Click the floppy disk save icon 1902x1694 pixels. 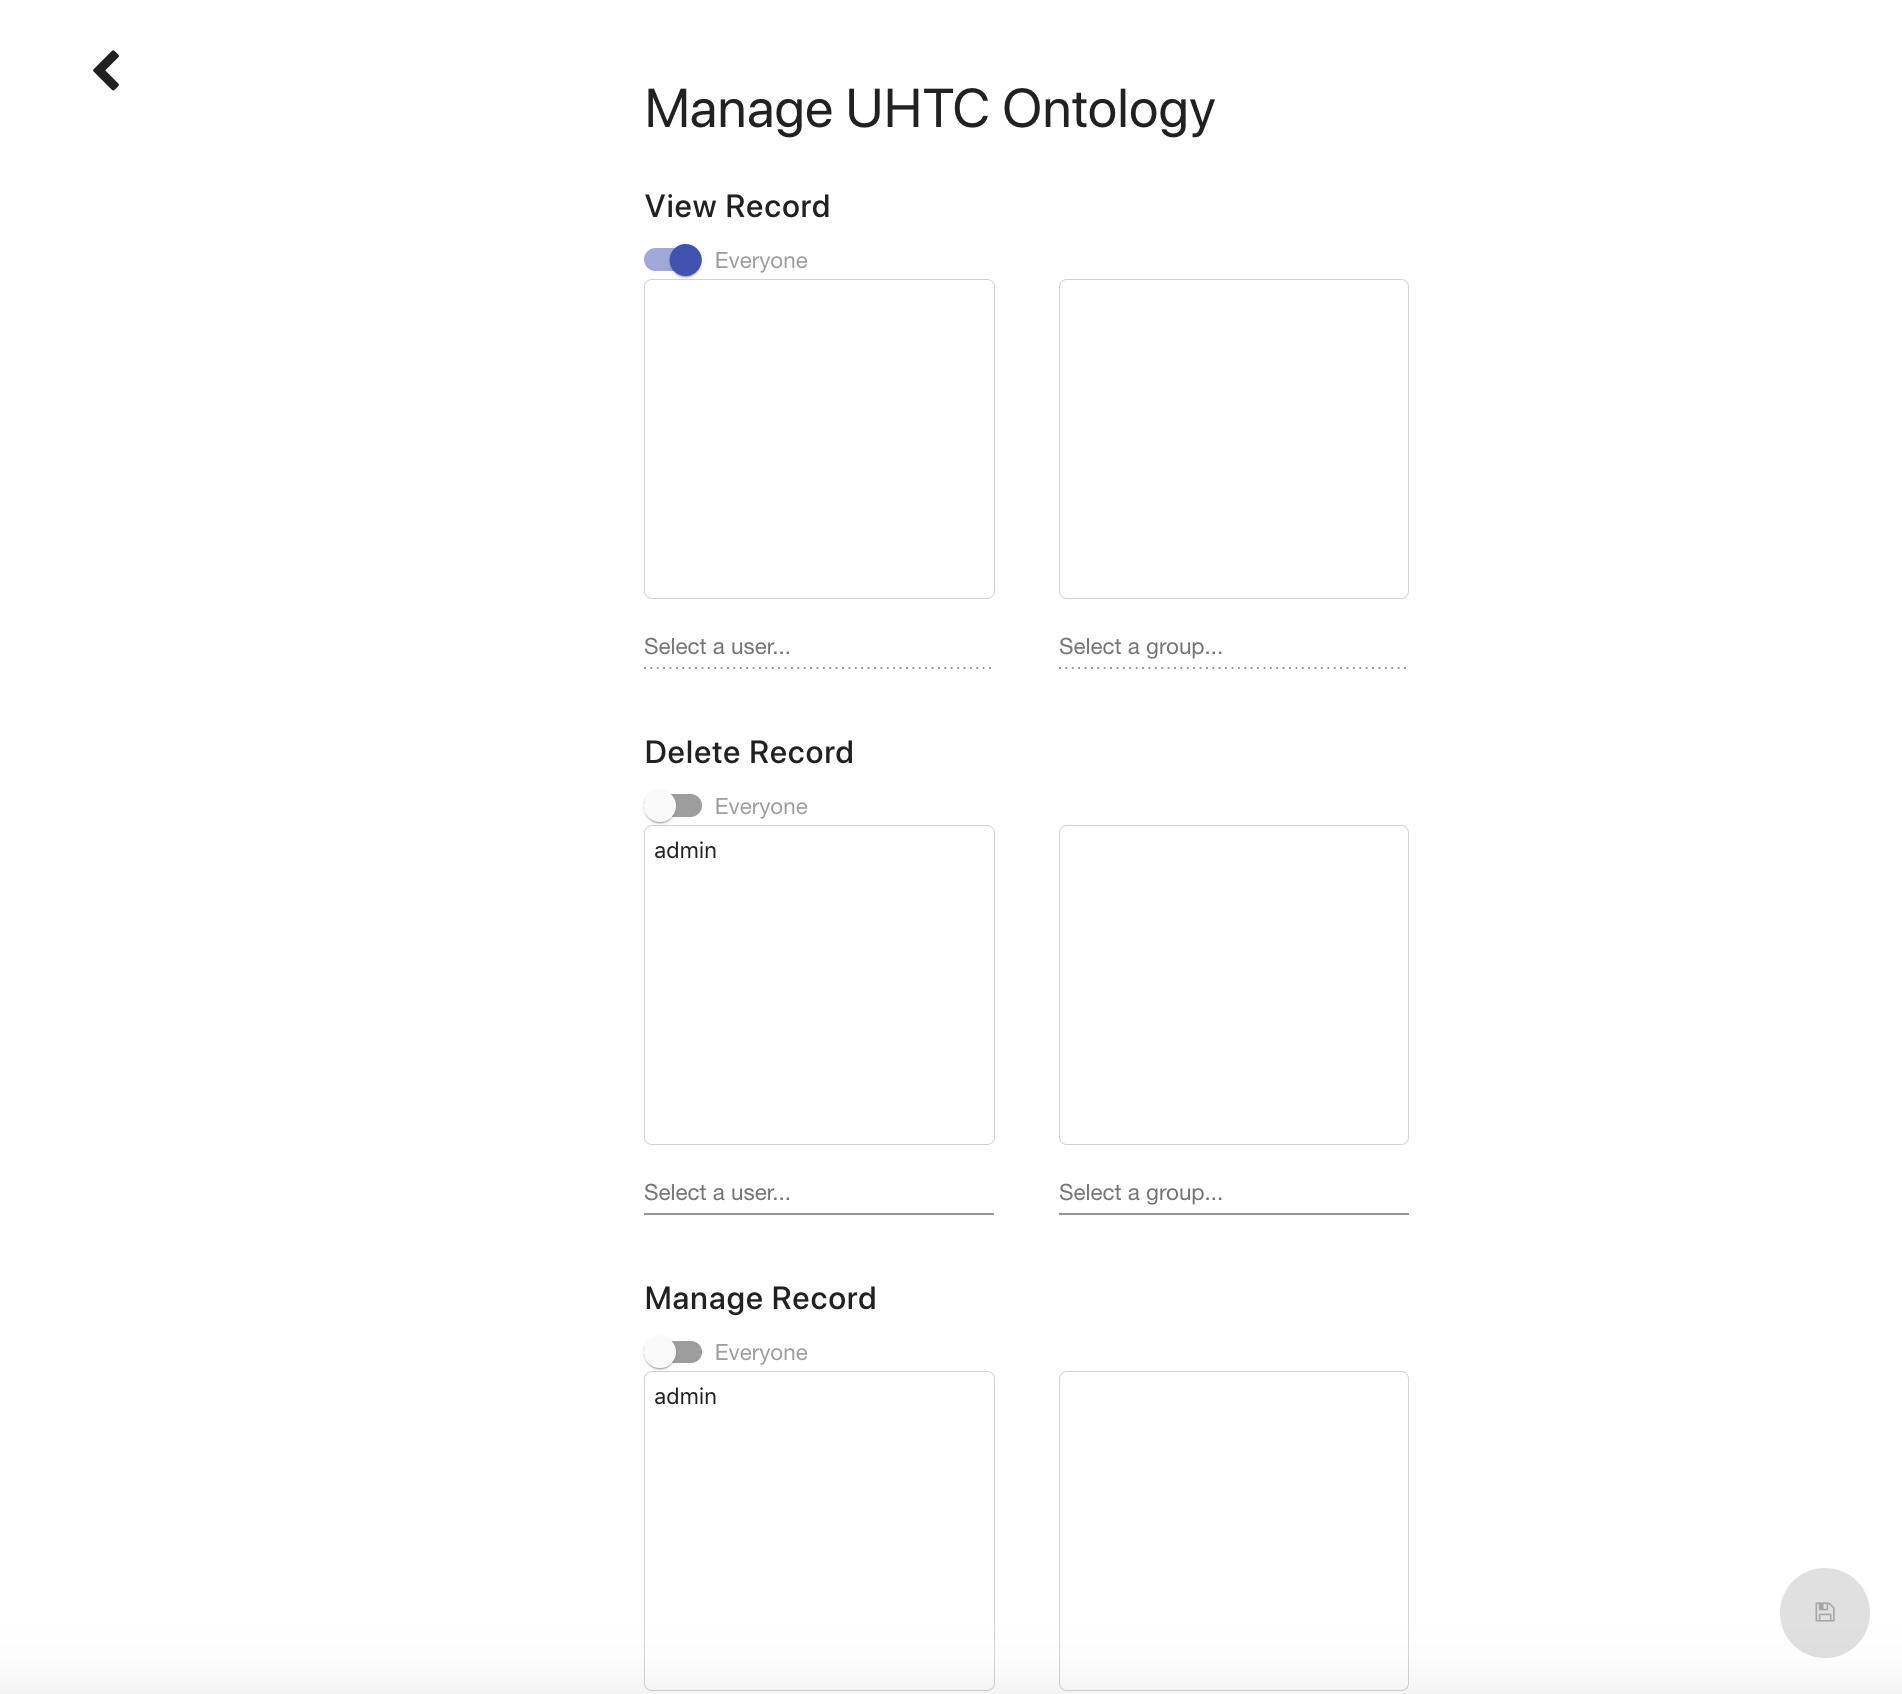(1824, 1612)
